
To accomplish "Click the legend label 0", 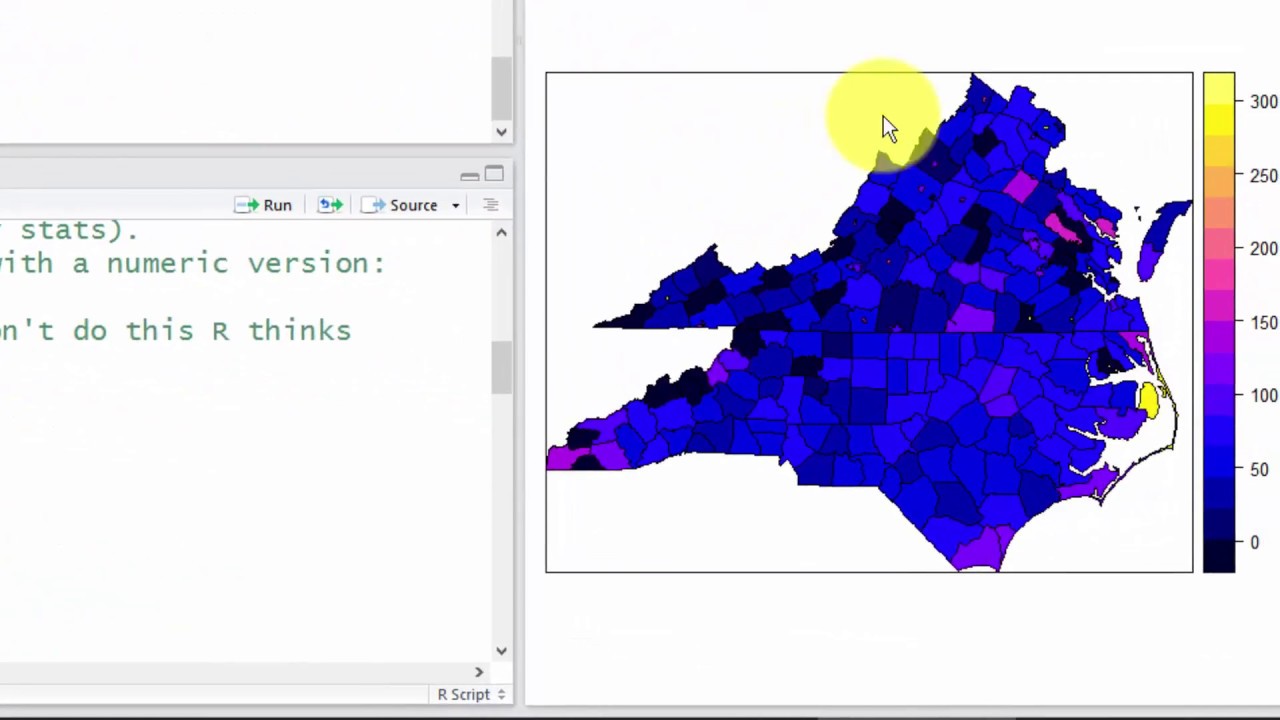I will [x=1255, y=543].
